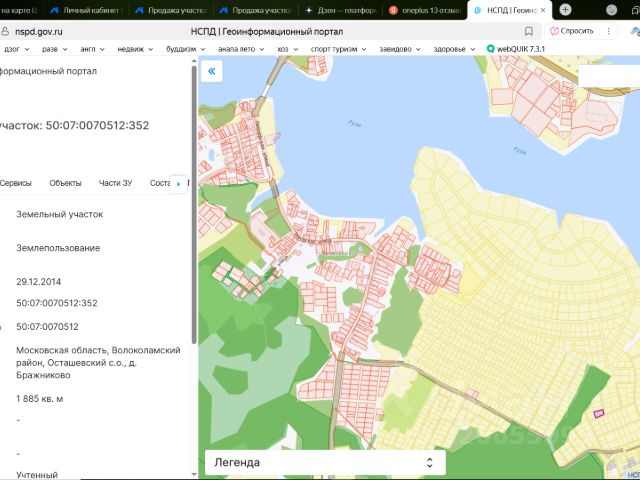This screenshot has width=640, height=480.
Task: Select the Объекты tab
Action: (65, 183)
